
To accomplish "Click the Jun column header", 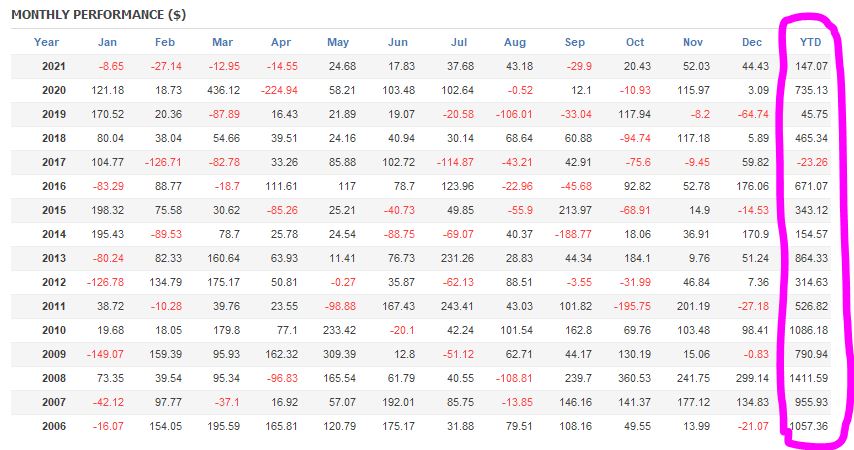I will point(398,42).
